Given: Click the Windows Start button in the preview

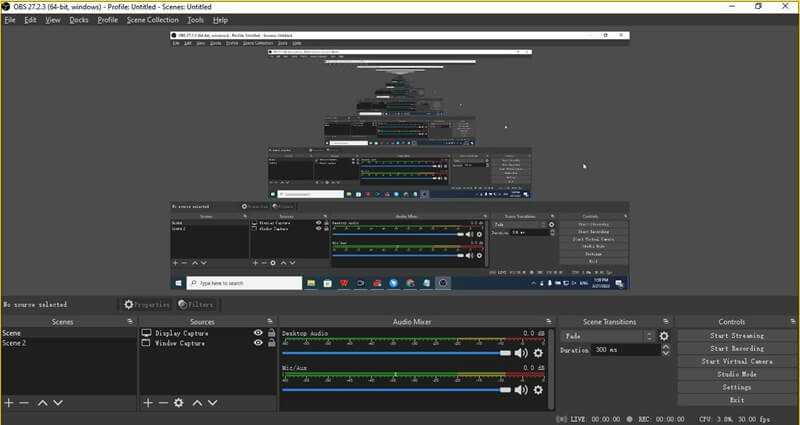Looking at the screenshot, I should 179,283.
